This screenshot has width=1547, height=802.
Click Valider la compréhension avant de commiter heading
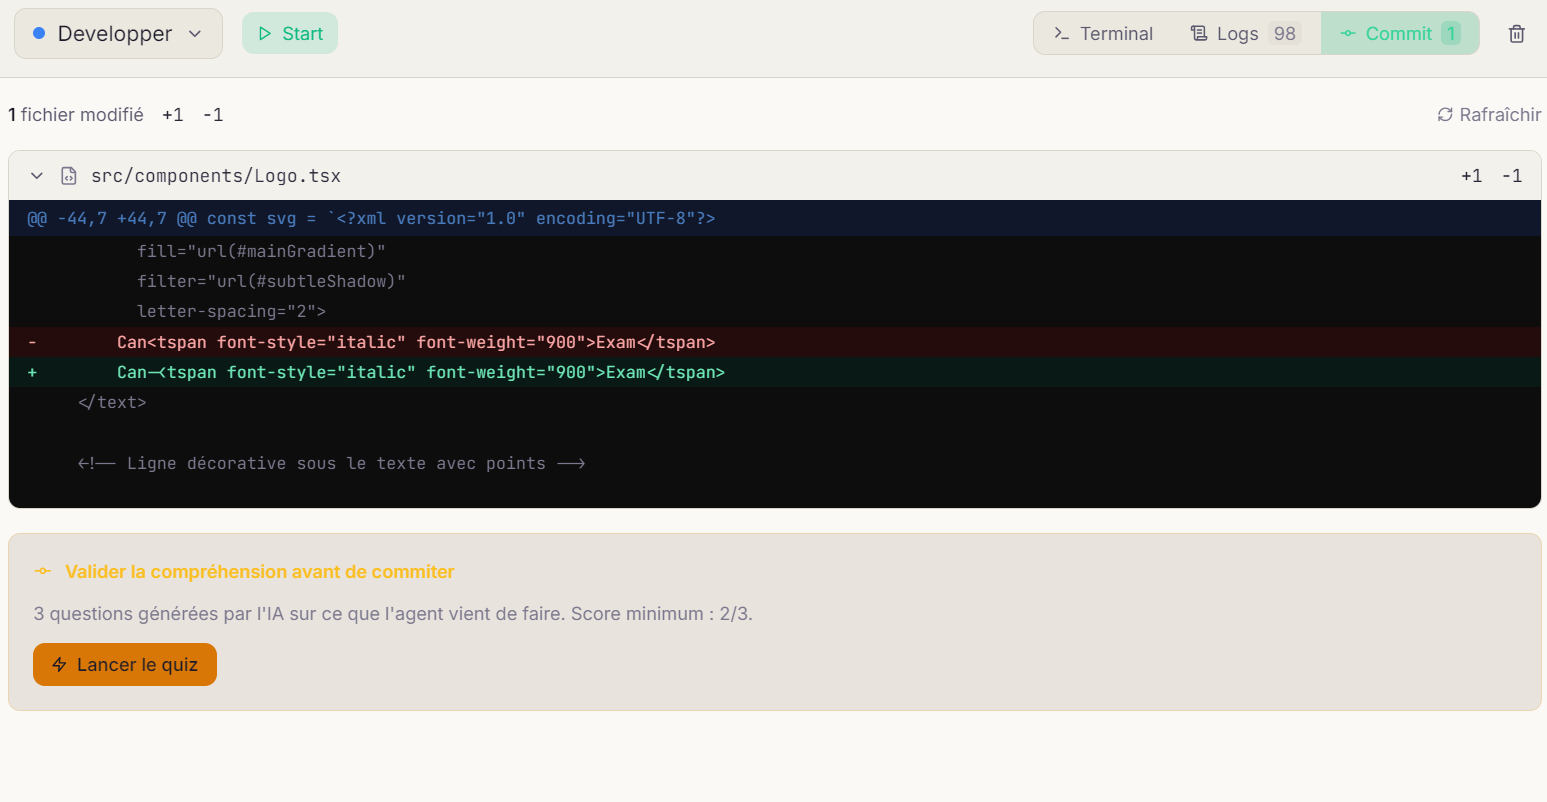click(260, 572)
